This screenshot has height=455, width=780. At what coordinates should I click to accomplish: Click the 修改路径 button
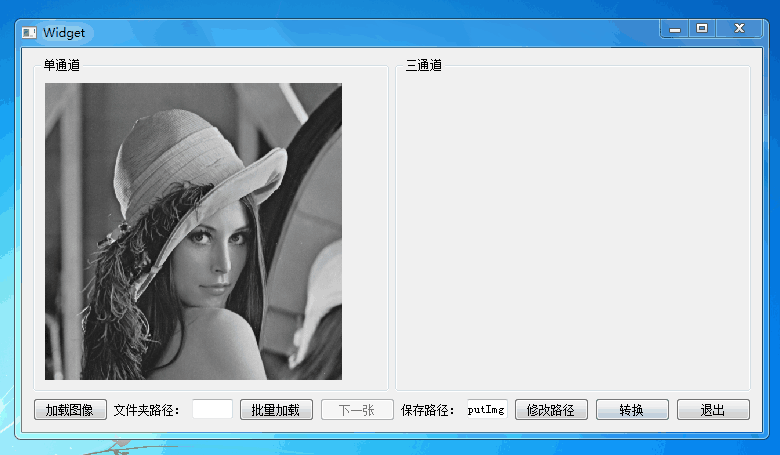click(551, 410)
